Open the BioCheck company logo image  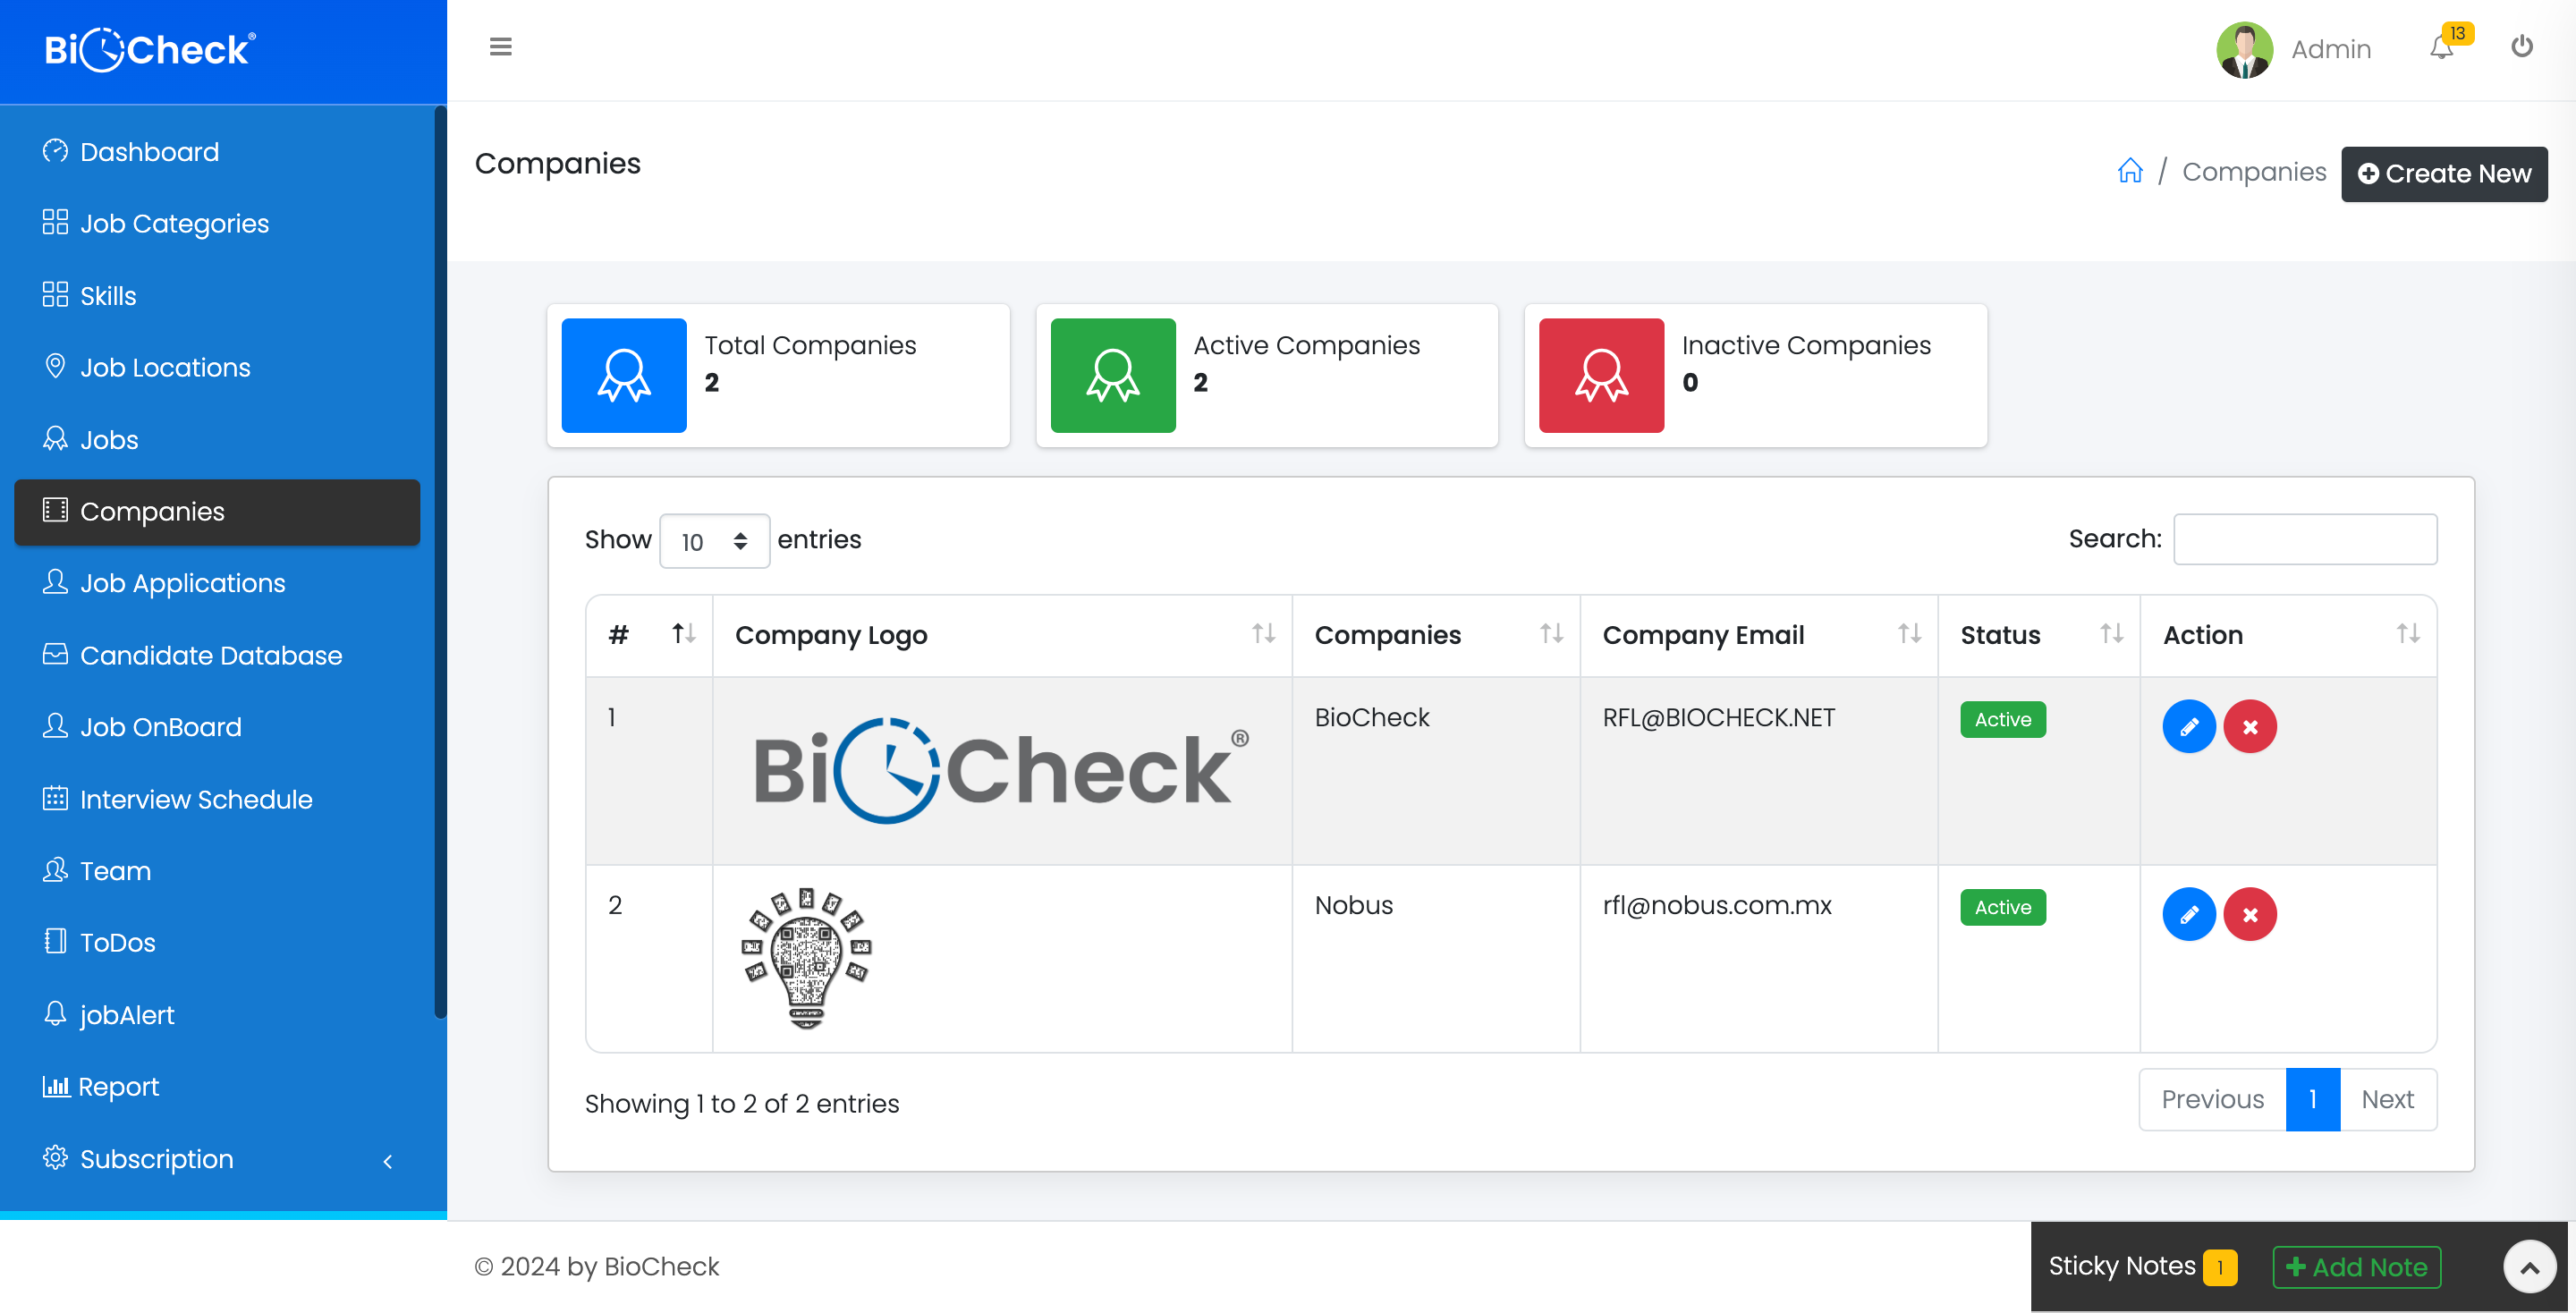(x=1001, y=770)
